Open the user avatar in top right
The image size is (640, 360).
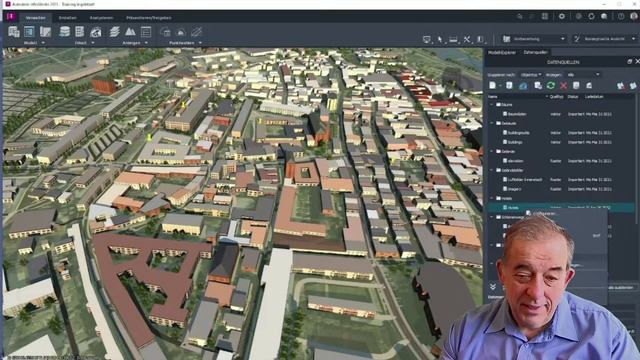633,16
